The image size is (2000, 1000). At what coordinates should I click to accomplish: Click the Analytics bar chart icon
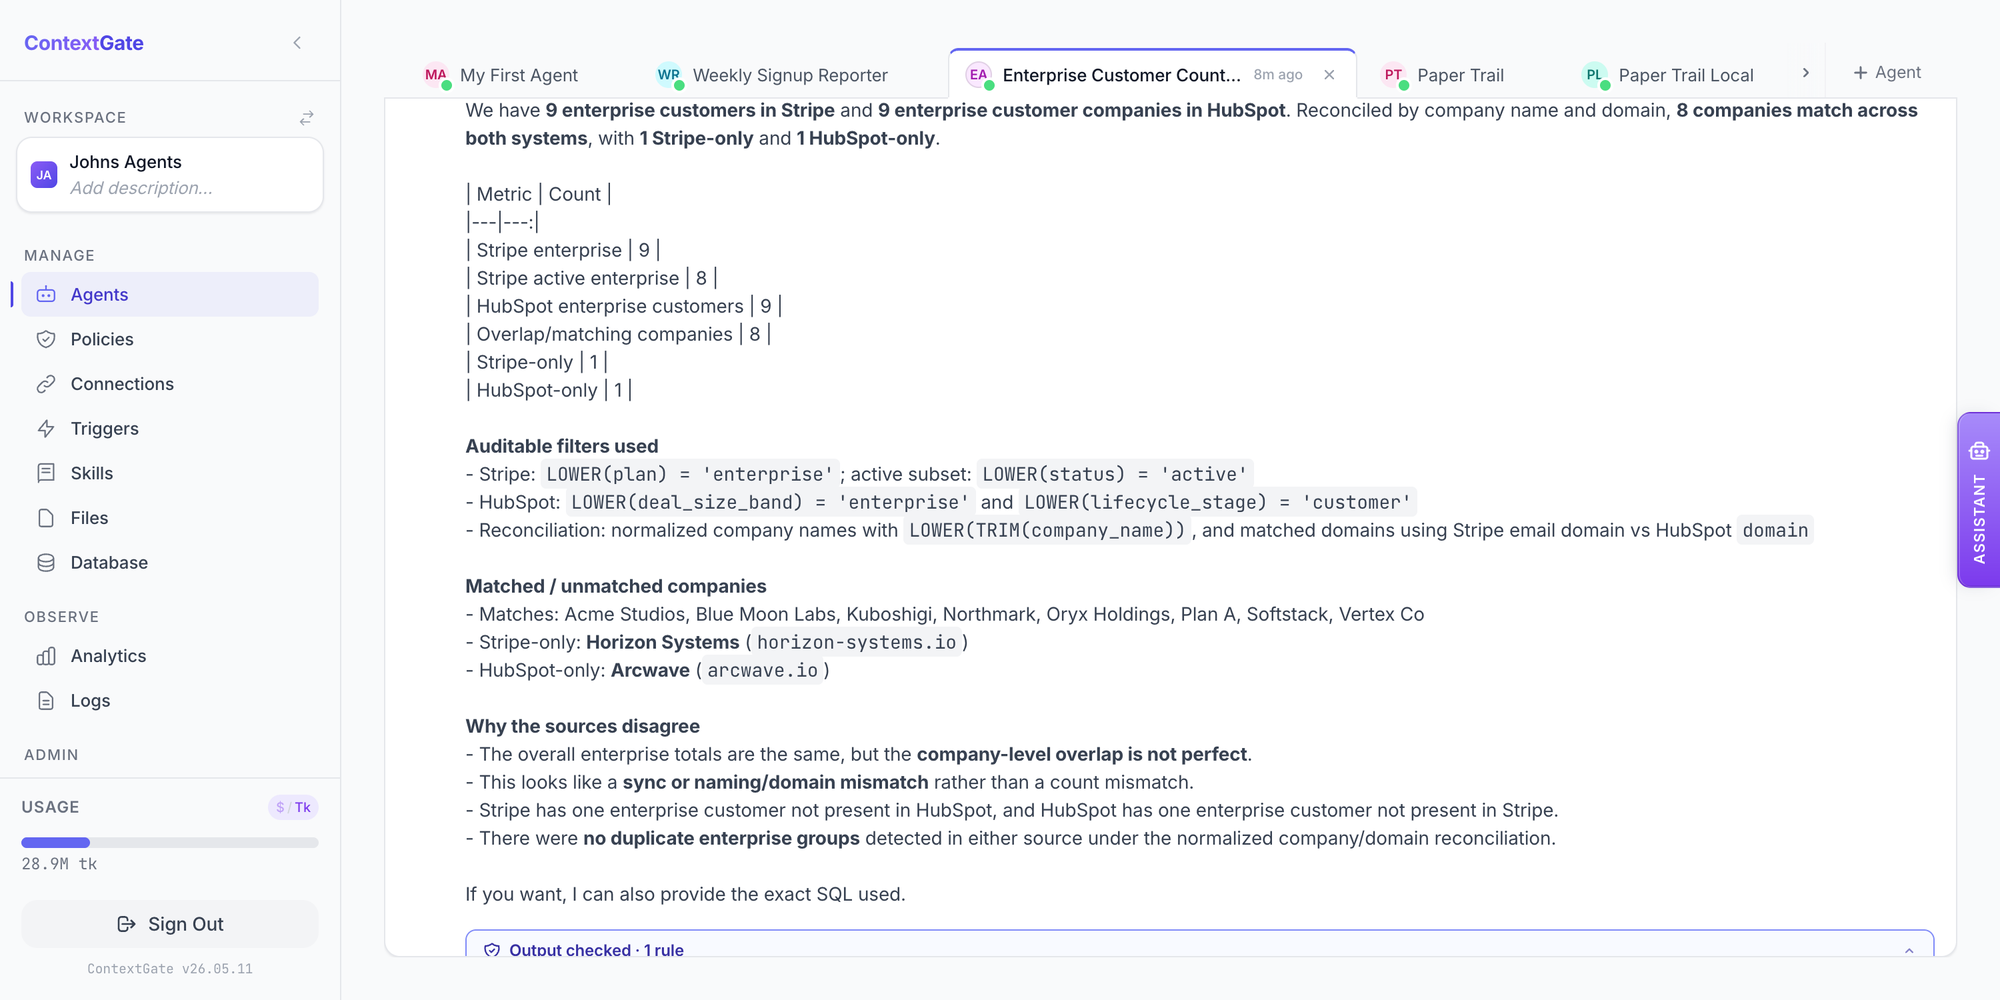click(46, 656)
